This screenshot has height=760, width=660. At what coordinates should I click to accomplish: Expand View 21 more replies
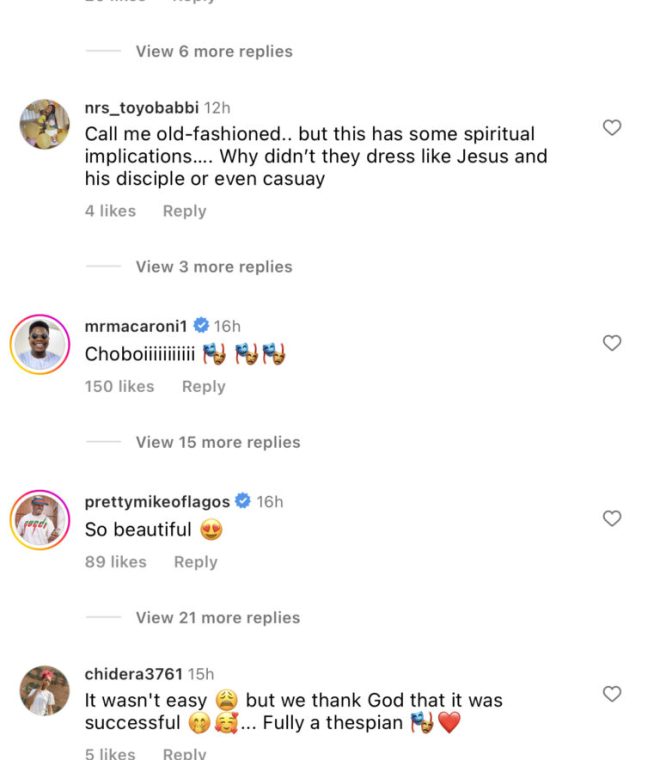[x=218, y=618]
